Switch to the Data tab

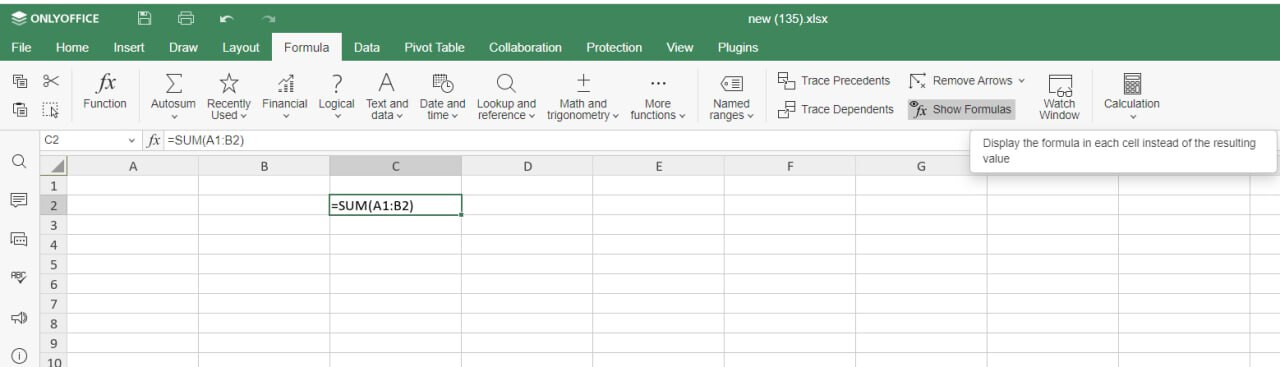[x=367, y=47]
